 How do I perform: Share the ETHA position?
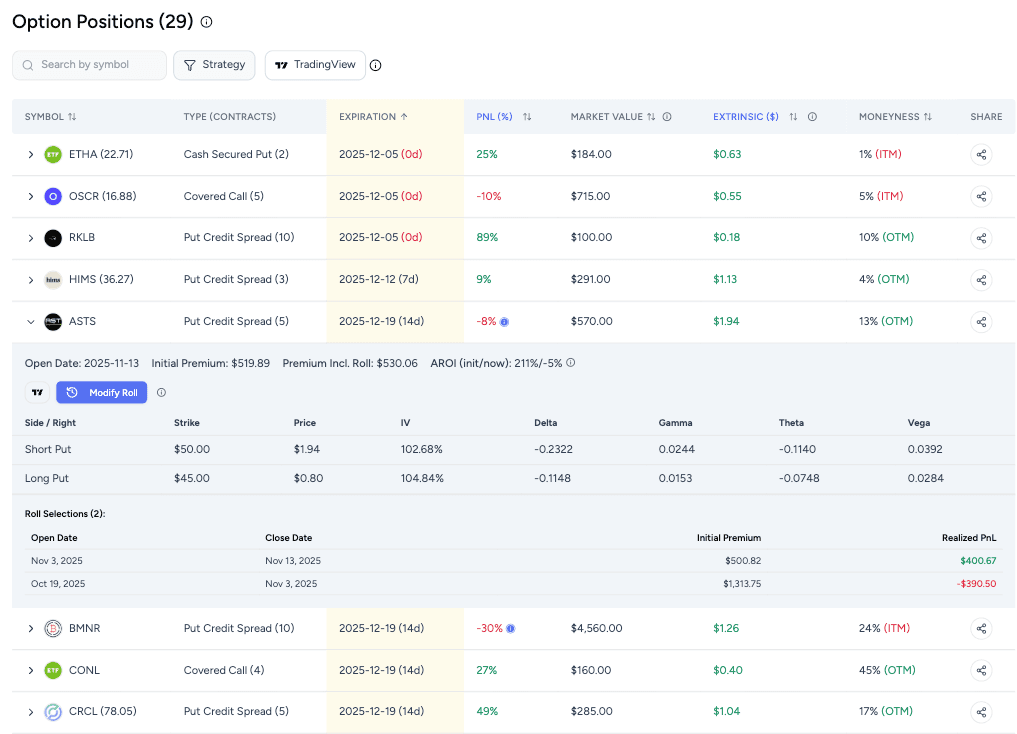click(x=980, y=154)
